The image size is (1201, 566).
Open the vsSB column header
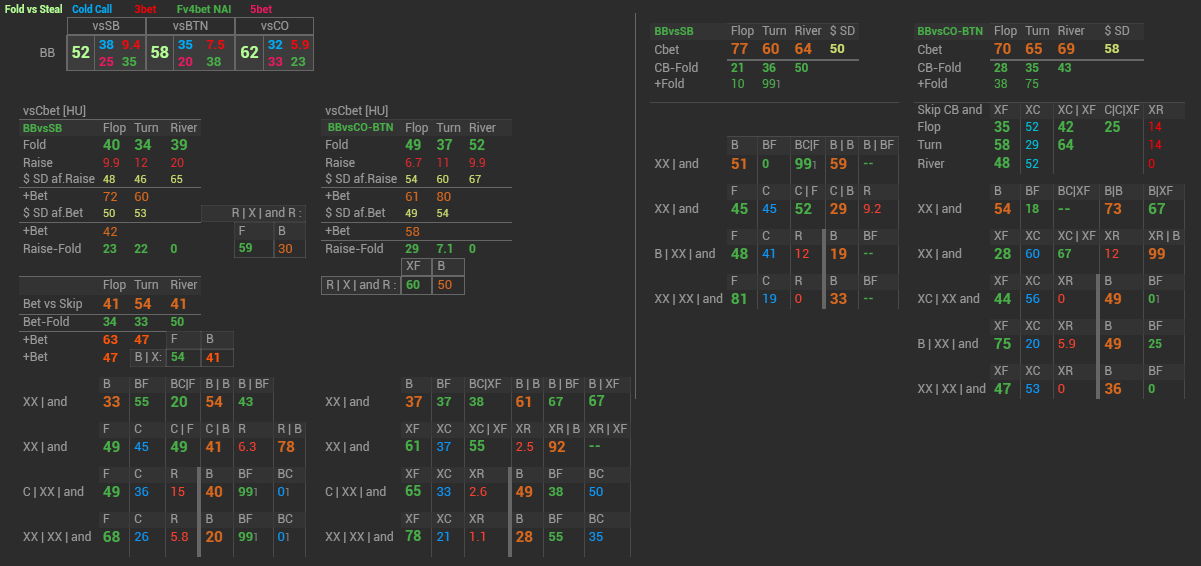(x=106, y=25)
